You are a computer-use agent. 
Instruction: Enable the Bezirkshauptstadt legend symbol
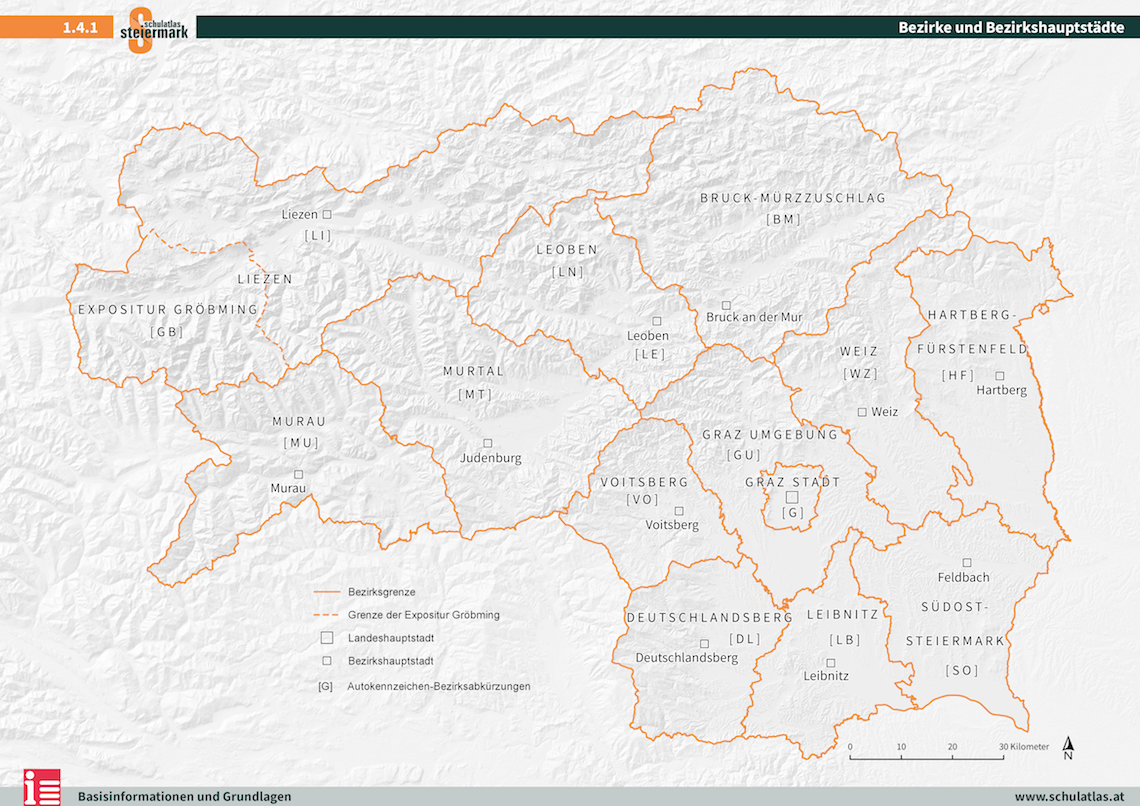click(325, 660)
